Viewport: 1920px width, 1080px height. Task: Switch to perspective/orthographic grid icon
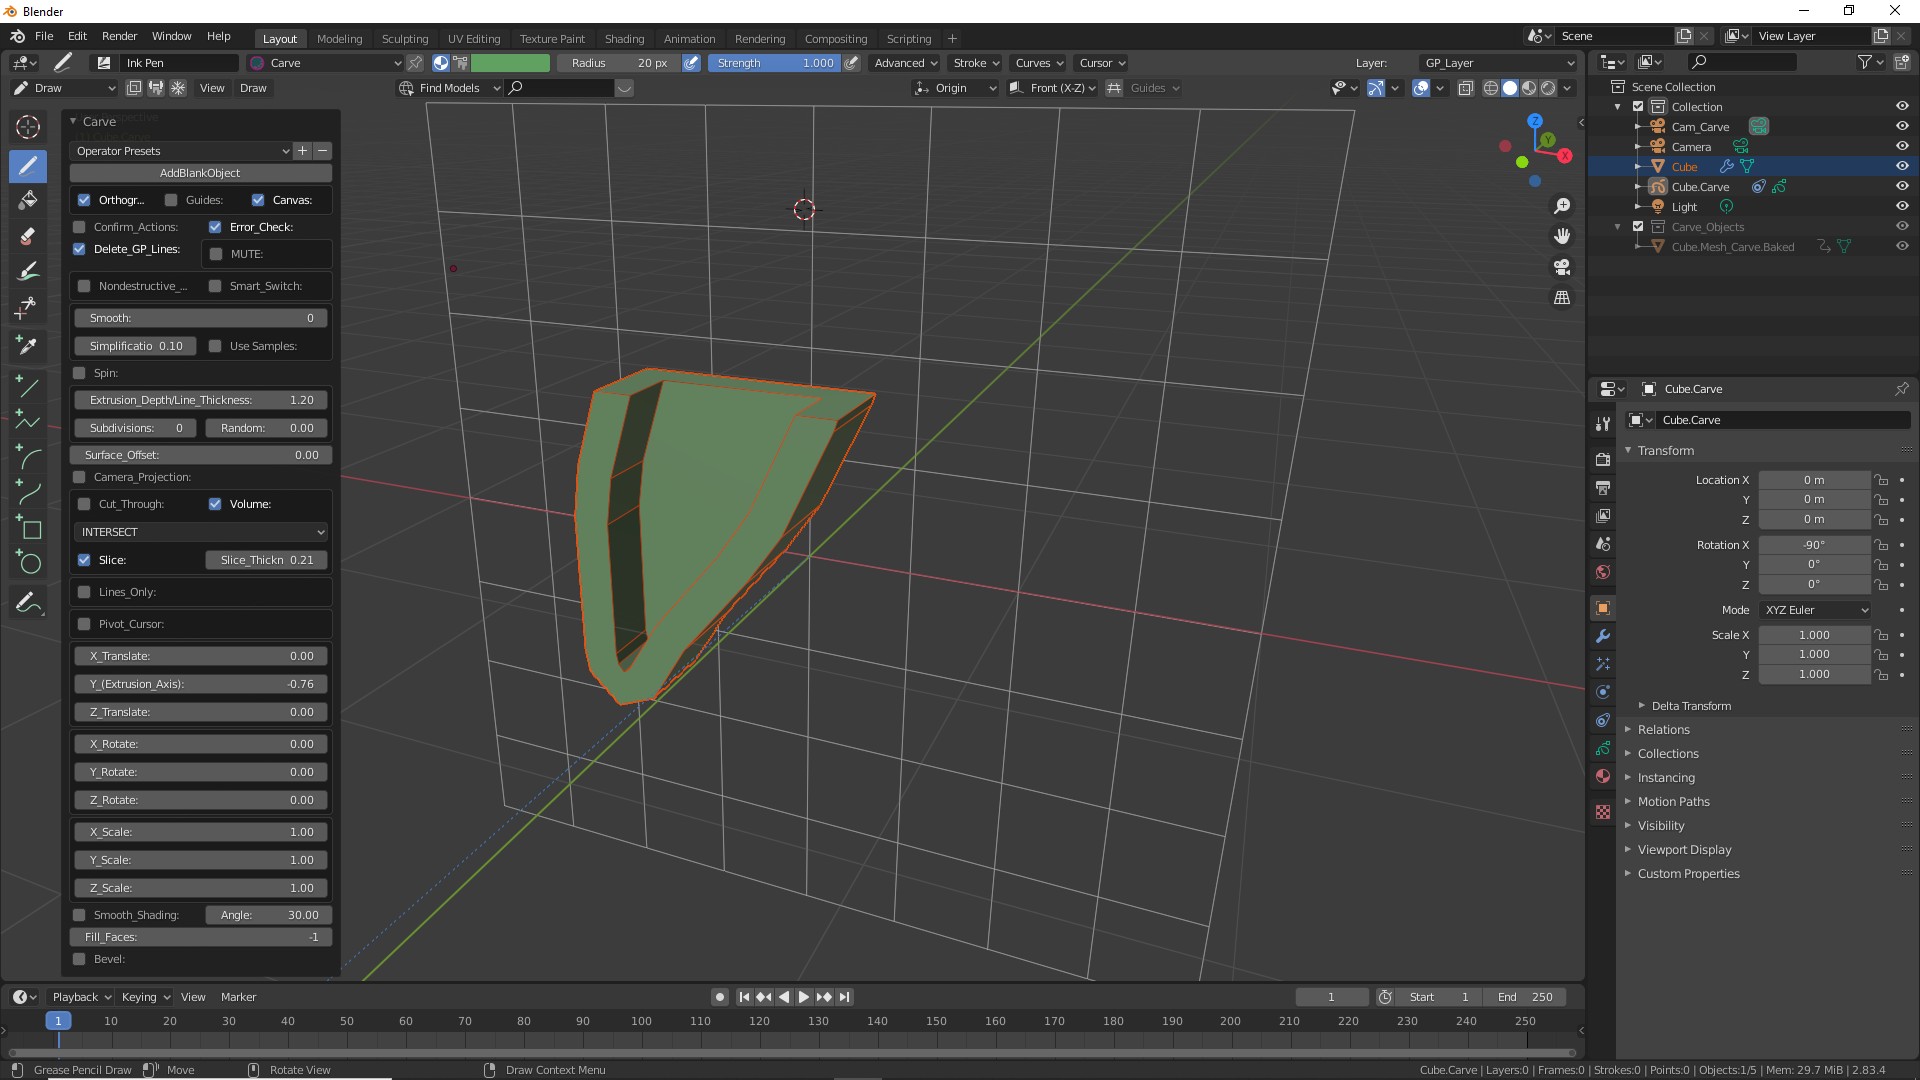tap(1561, 298)
